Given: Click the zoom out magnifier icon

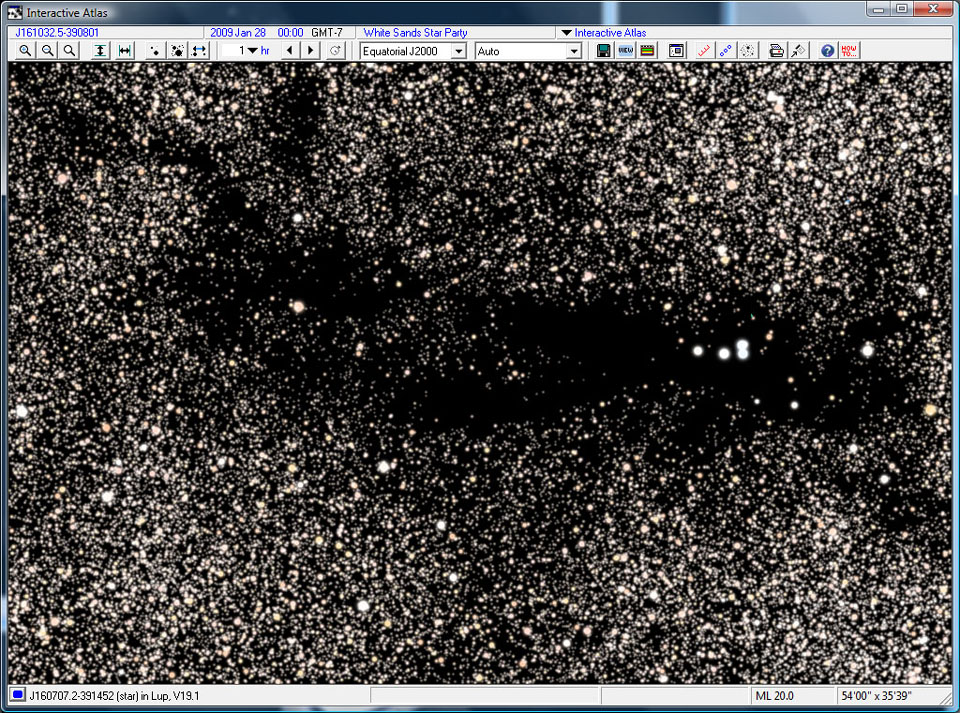Looking at the screenshot, I should [x=47, y=51].
